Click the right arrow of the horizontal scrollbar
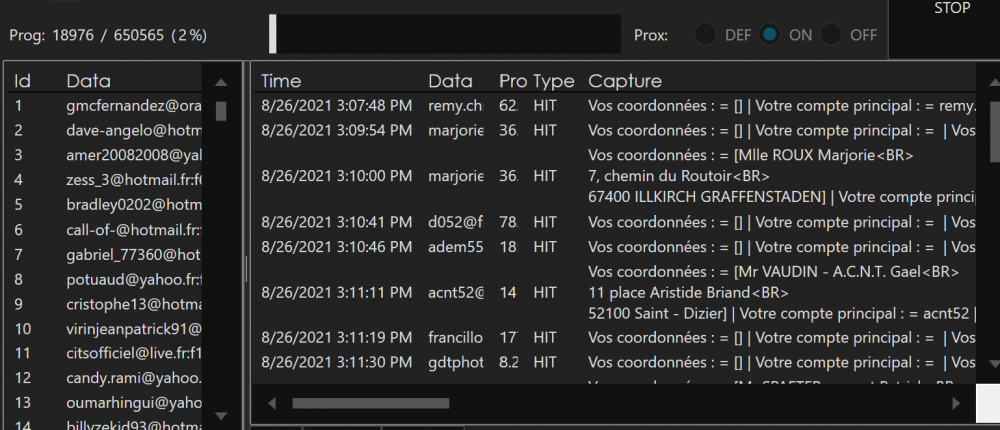This screenshot has width=1000, height=430. (x=957, y=404)
